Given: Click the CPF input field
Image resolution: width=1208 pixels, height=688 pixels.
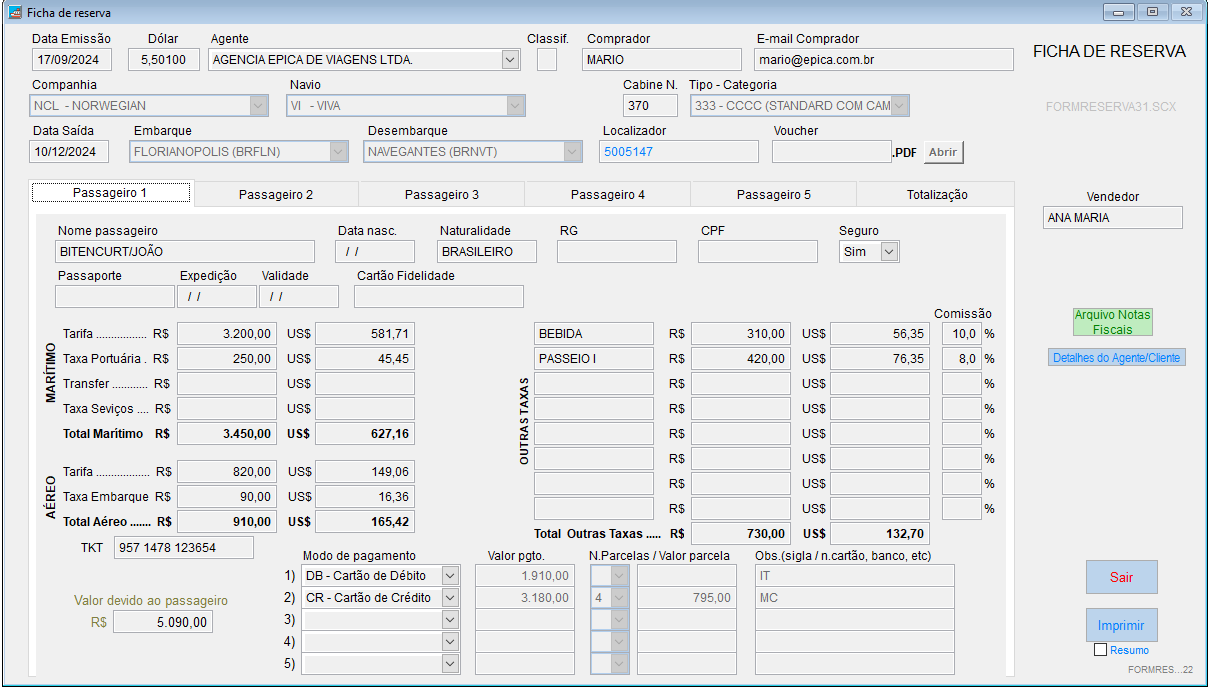Looking at the screenshot, I should point(757,252).
